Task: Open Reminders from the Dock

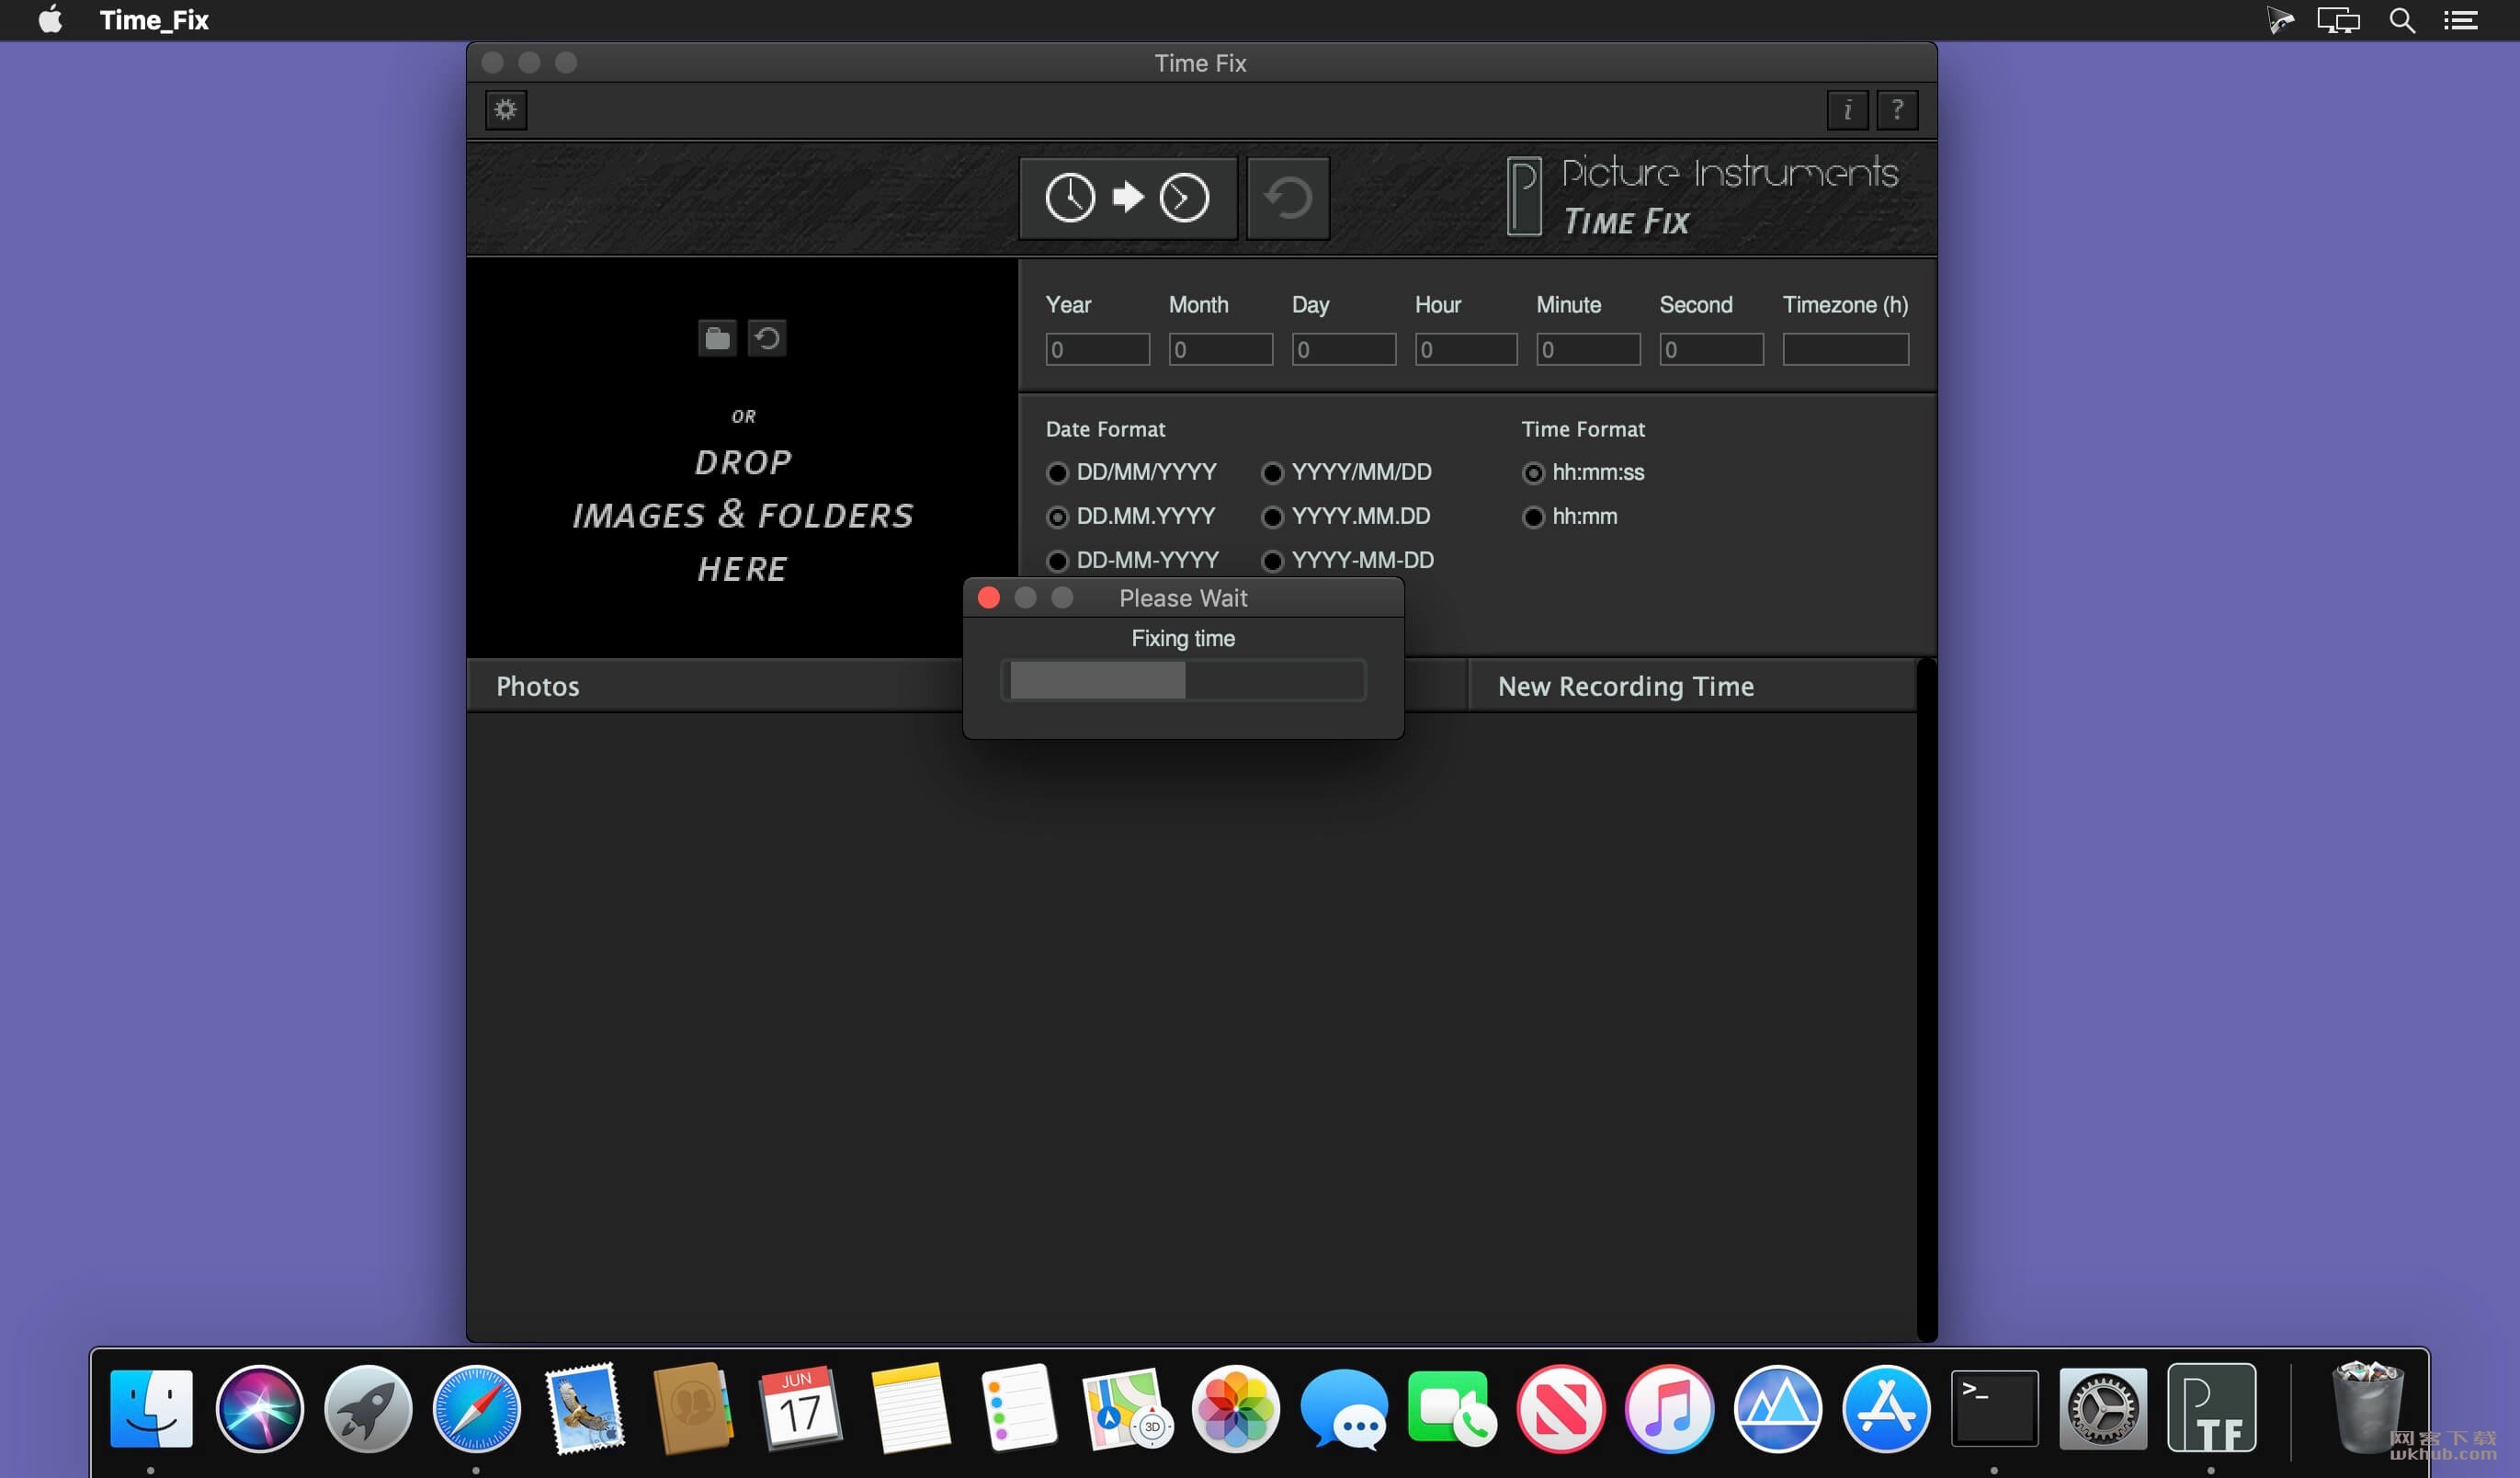Action: click(1019, 1408)
